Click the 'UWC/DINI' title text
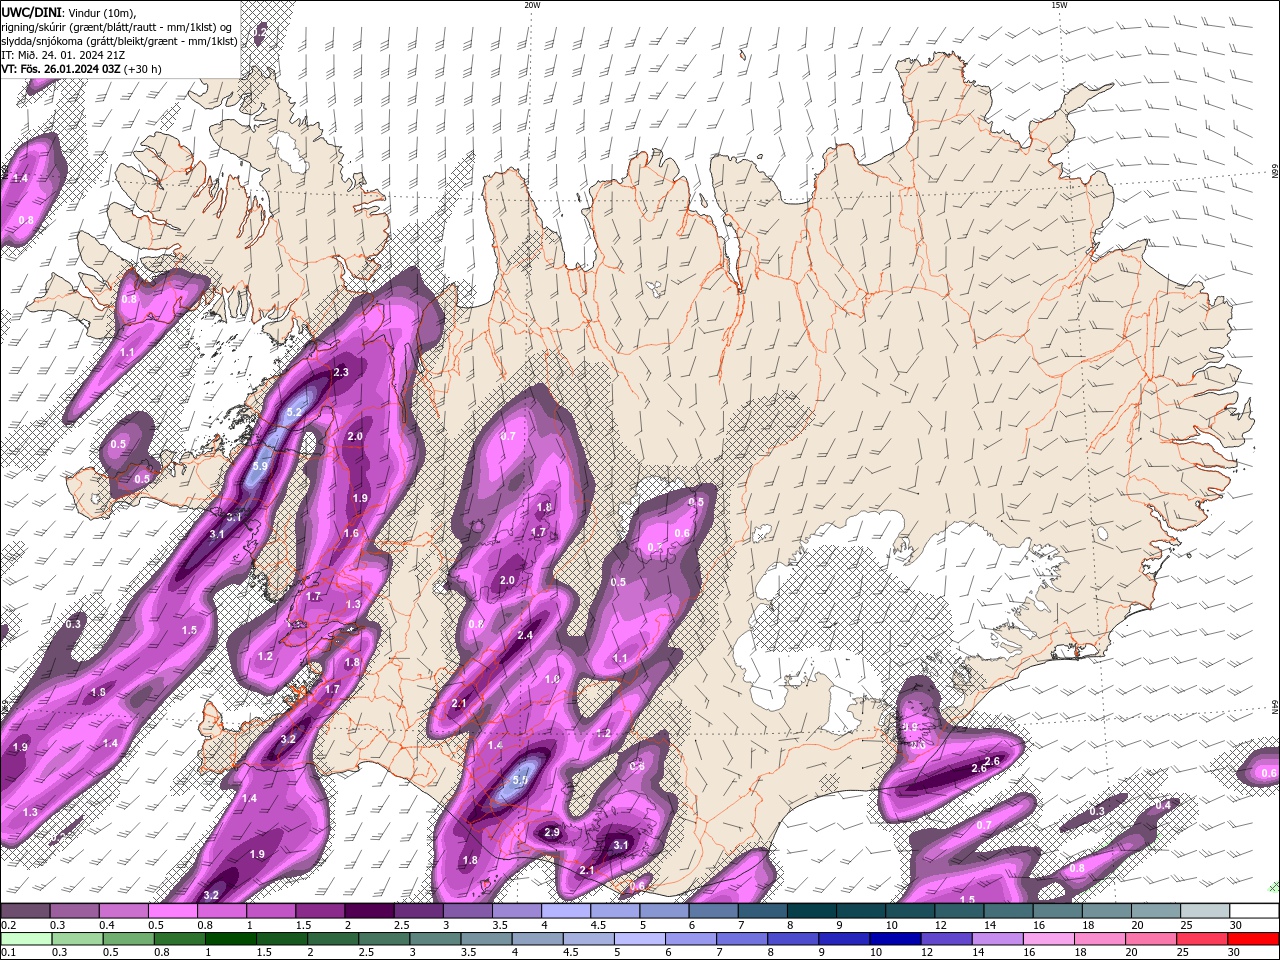Image resolution: width=1280 pixels, height=960 pixels. (30, 11)
